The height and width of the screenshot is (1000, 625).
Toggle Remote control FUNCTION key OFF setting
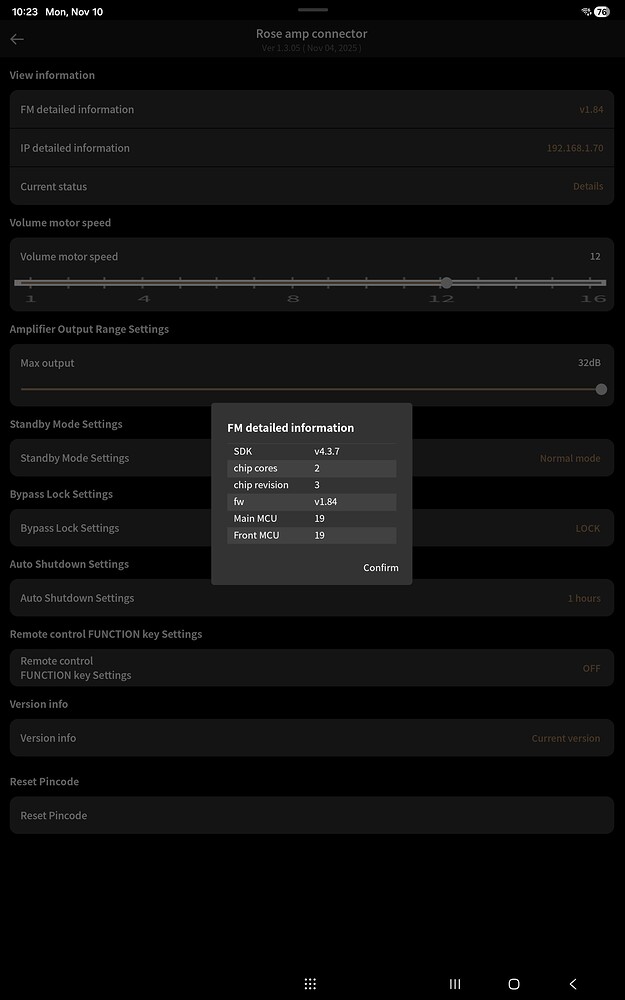(591, 668)
